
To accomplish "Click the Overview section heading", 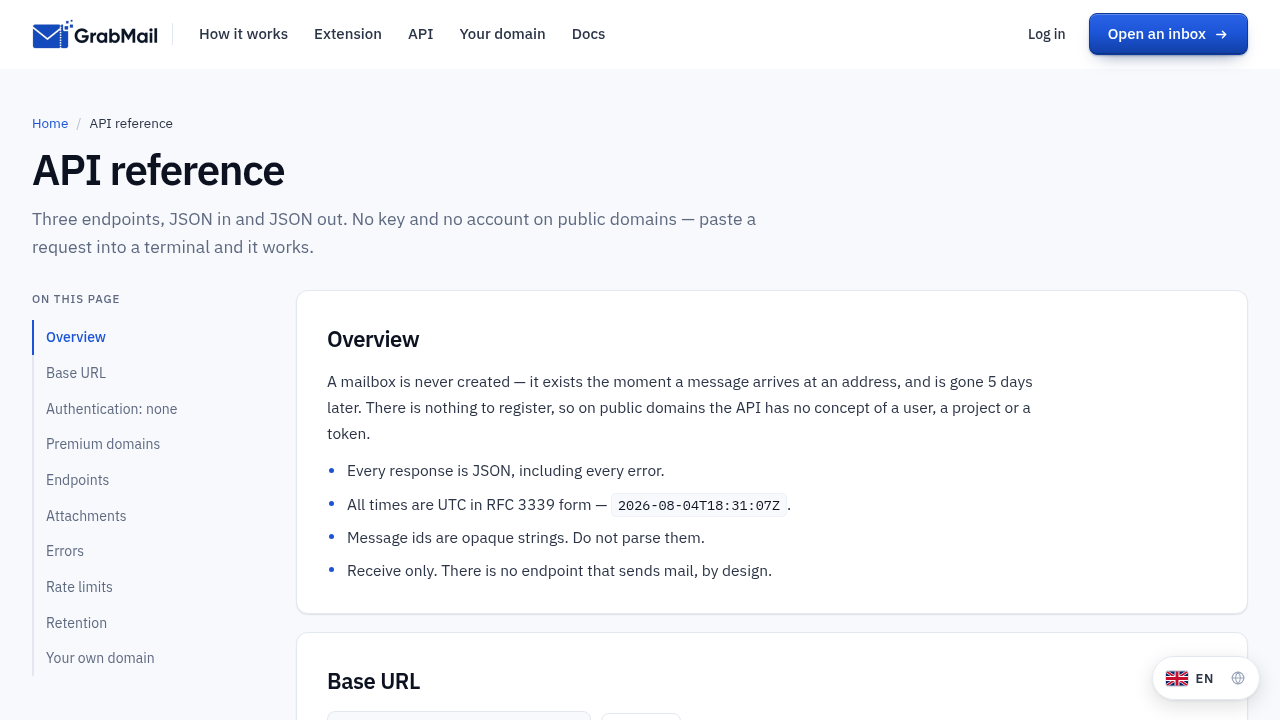I will tap(373, 339).
